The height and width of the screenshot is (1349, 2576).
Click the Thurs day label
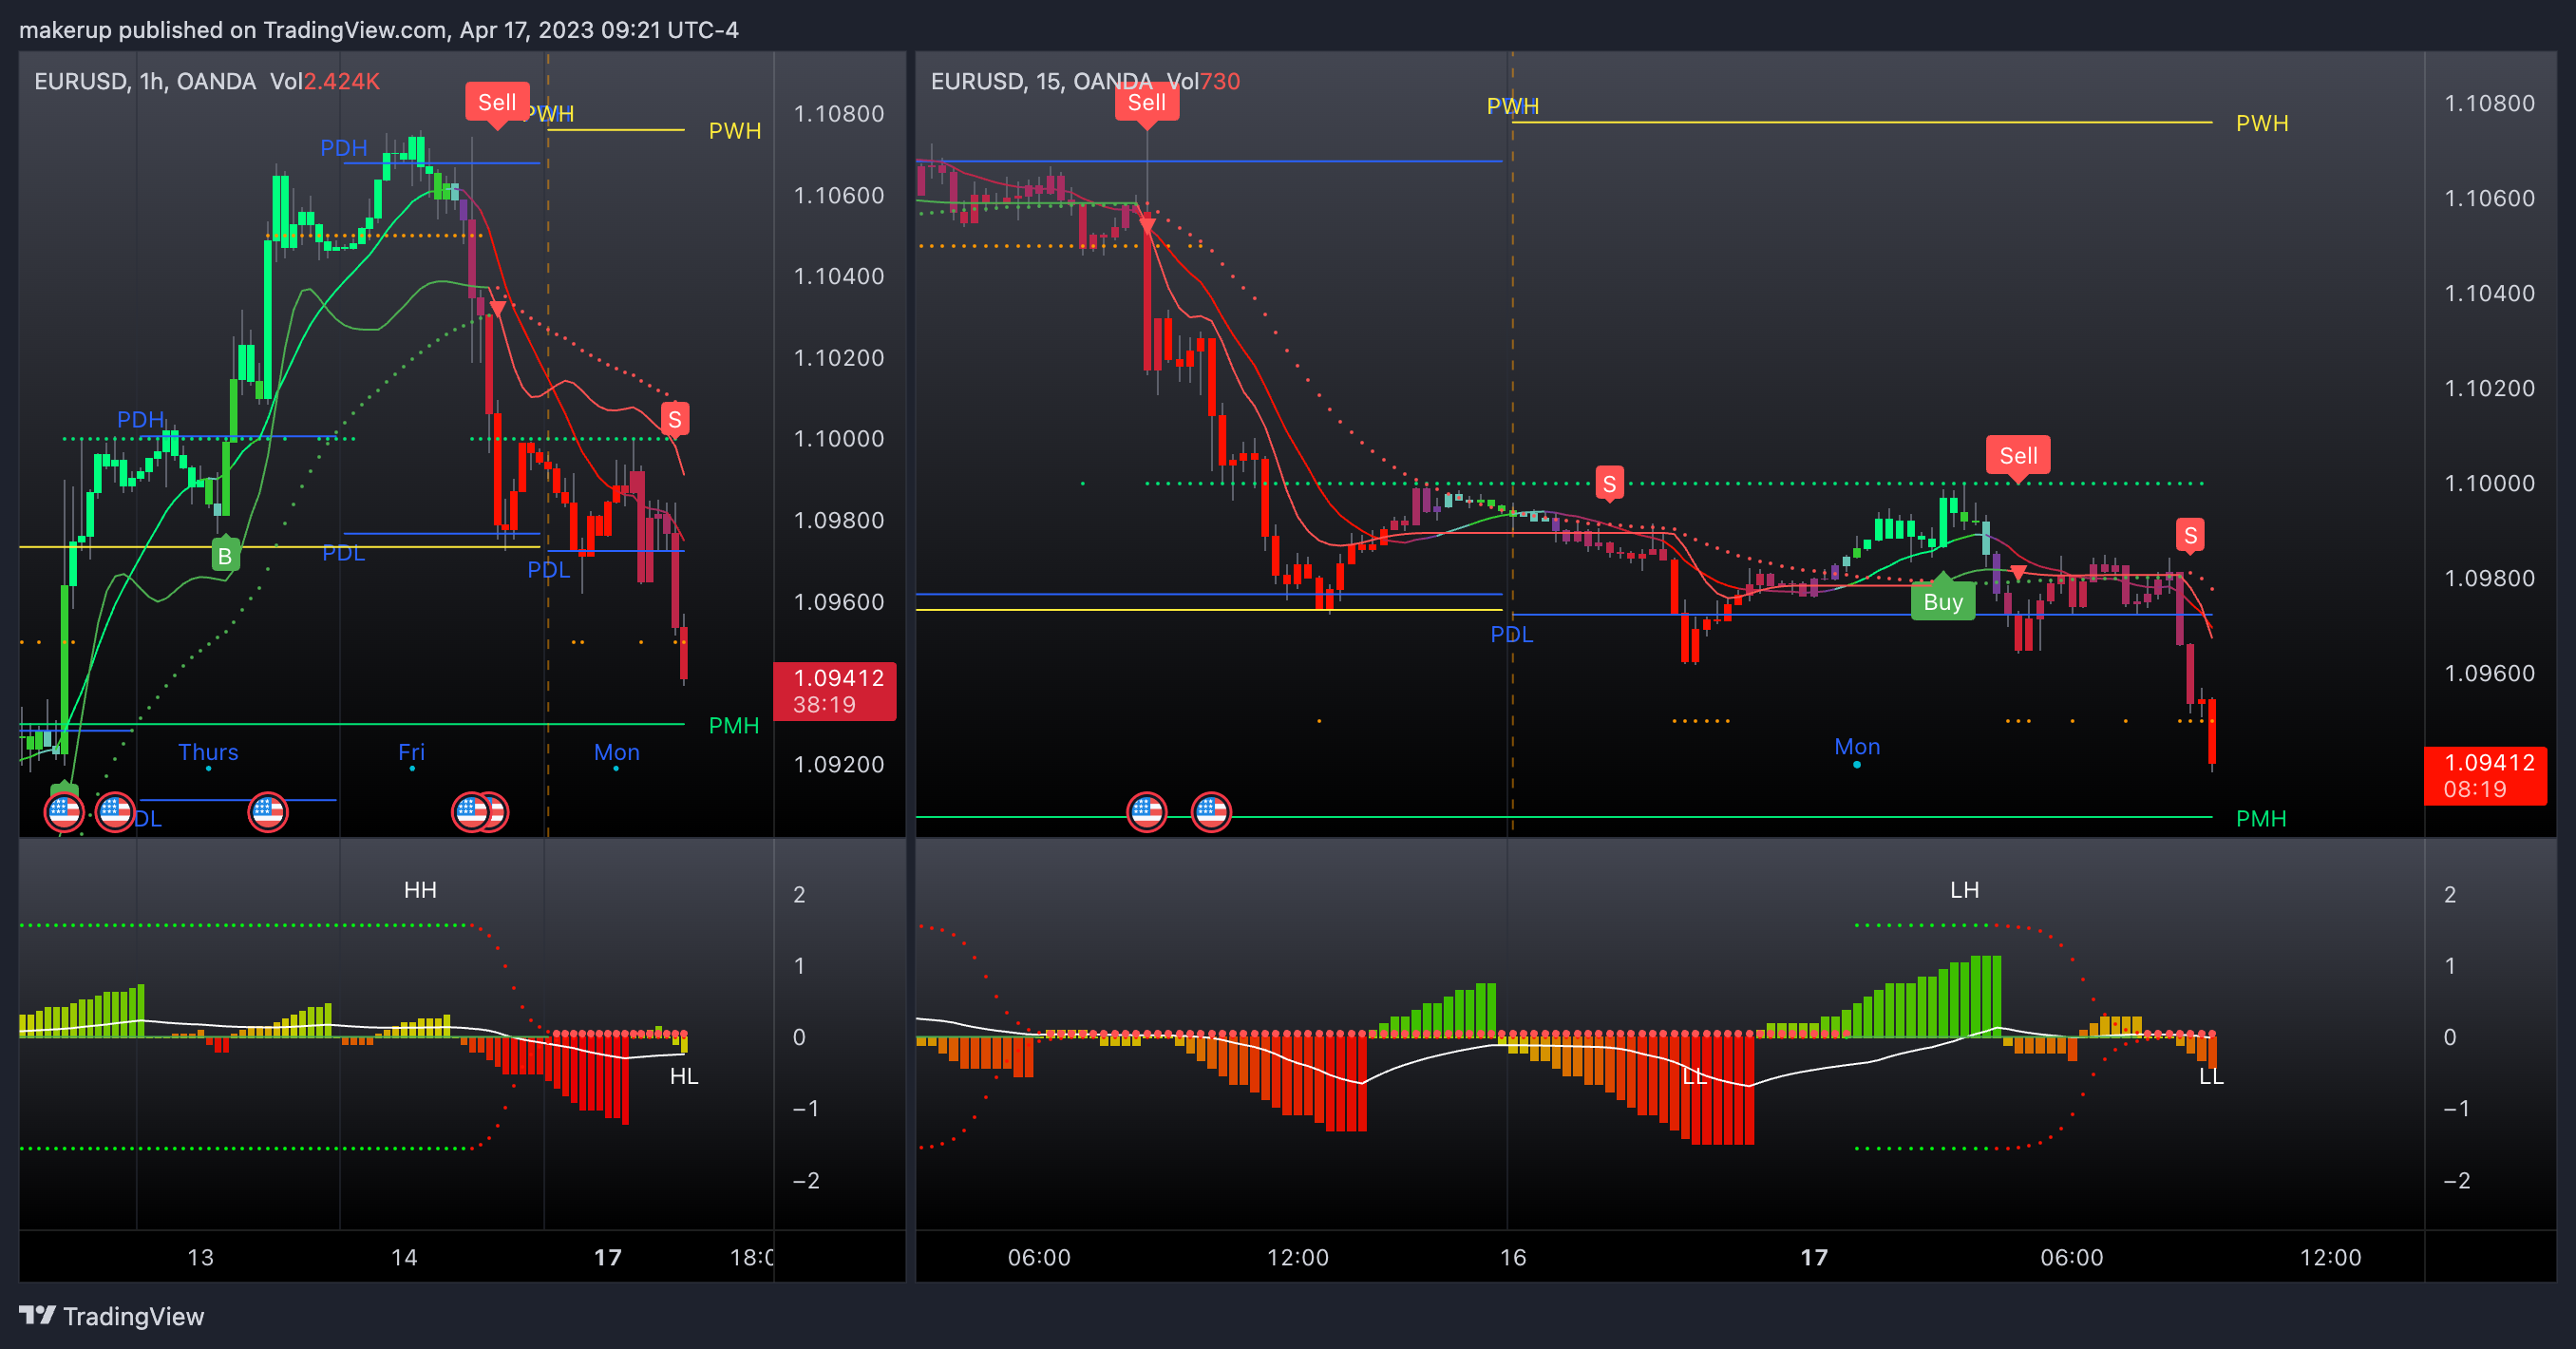208,752
